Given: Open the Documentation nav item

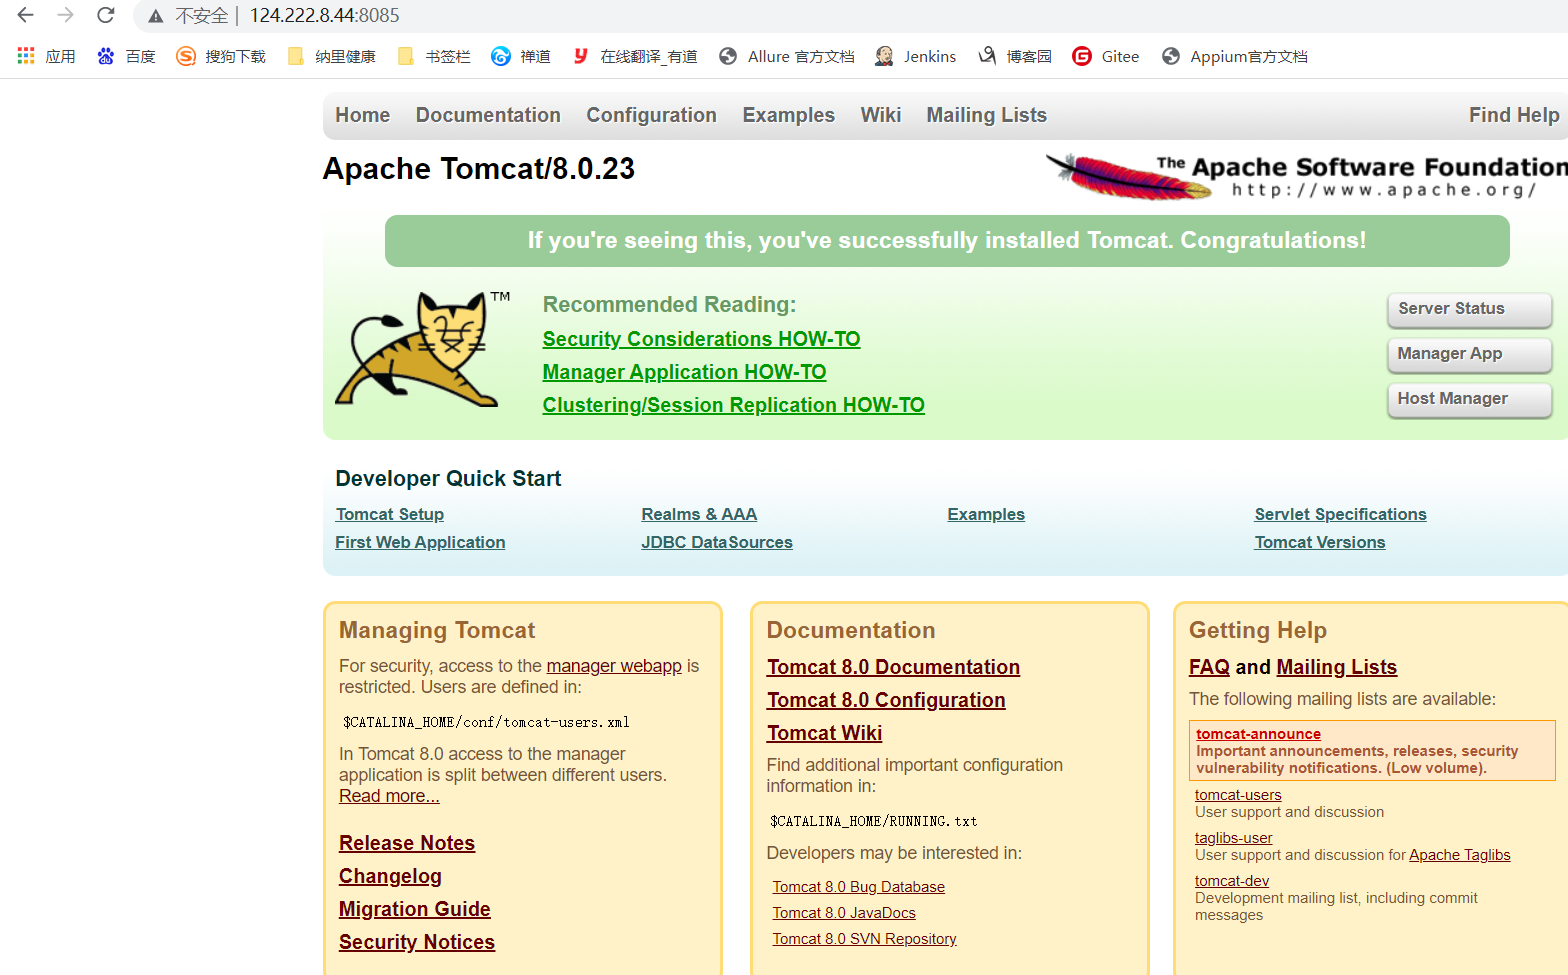Looking at the screenshot, I should tap(488, 115).
